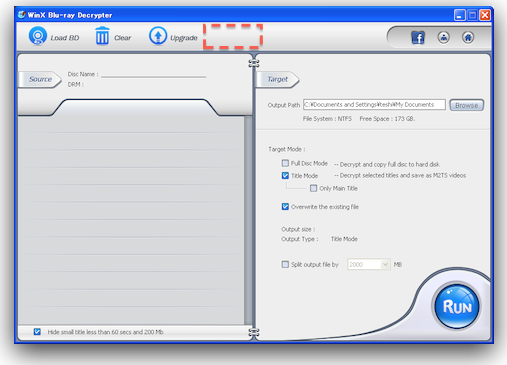Uncheck the Title Mode checkbox
The height and width of the screenshot is (365, 507).
tap(285, 175)
